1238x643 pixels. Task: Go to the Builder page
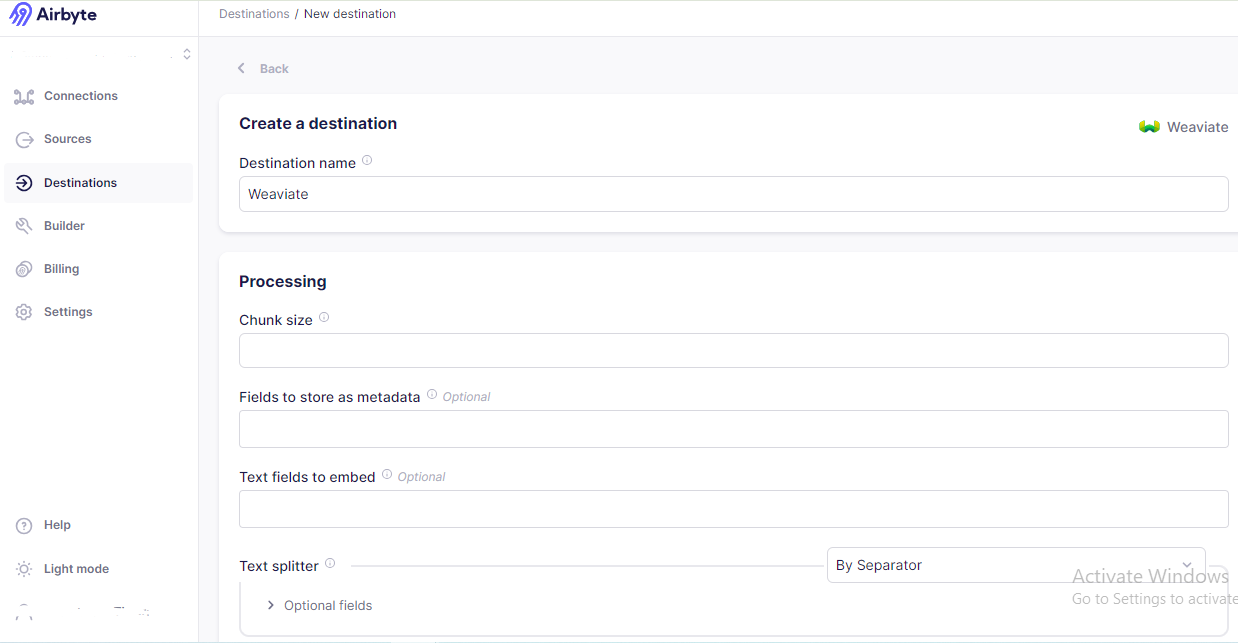click(x=98, y=226)
